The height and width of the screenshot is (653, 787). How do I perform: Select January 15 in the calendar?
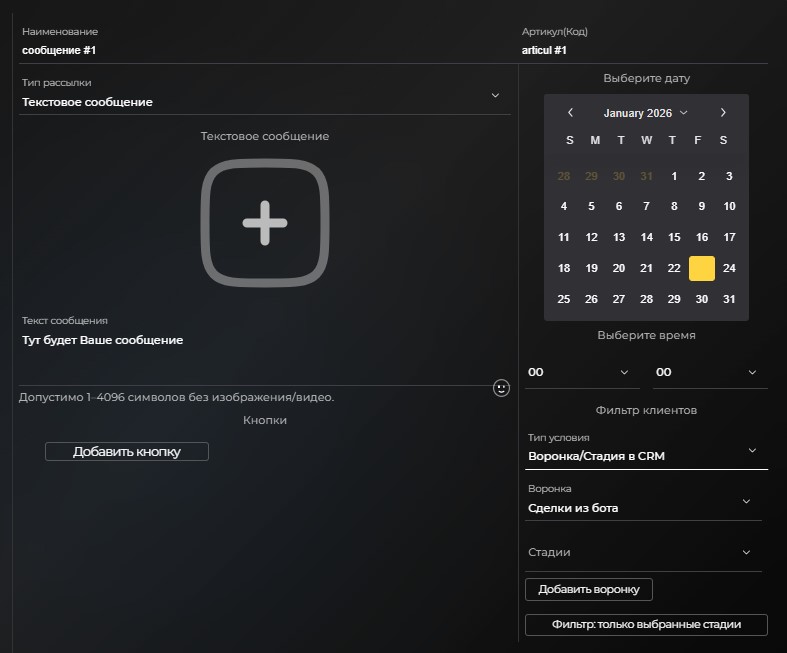pyautogui.click(x=674, y=237)
